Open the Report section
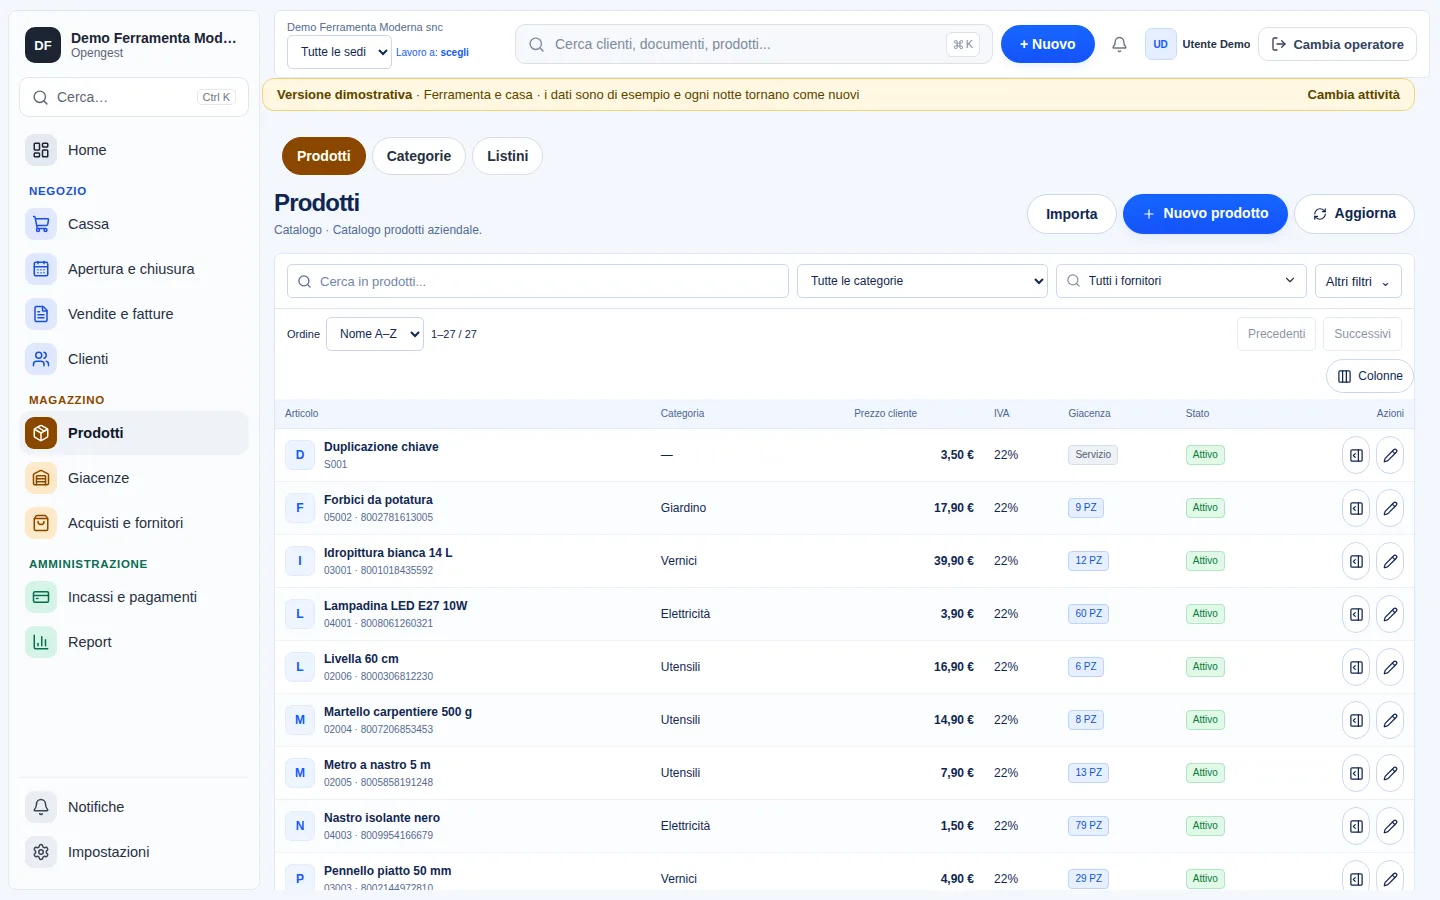The image size is (1440, 900). pyautogui.click(x=134, y=642)
